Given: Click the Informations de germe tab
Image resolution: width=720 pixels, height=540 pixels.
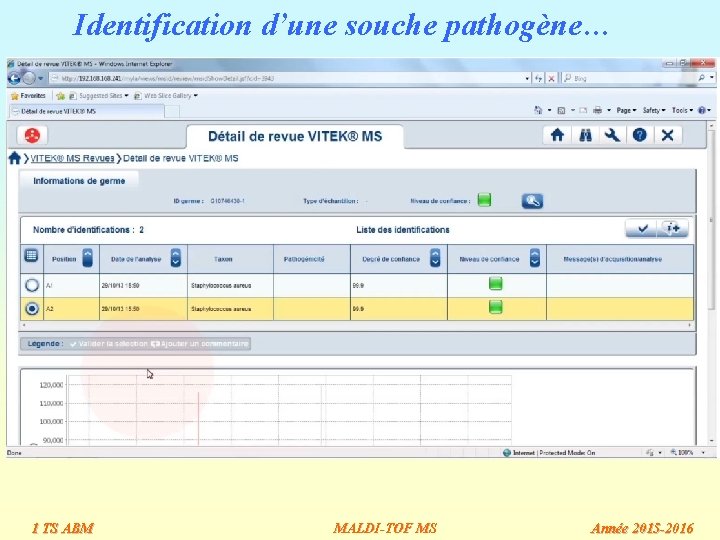Looking at the screenshot, I should click(79, 181).
